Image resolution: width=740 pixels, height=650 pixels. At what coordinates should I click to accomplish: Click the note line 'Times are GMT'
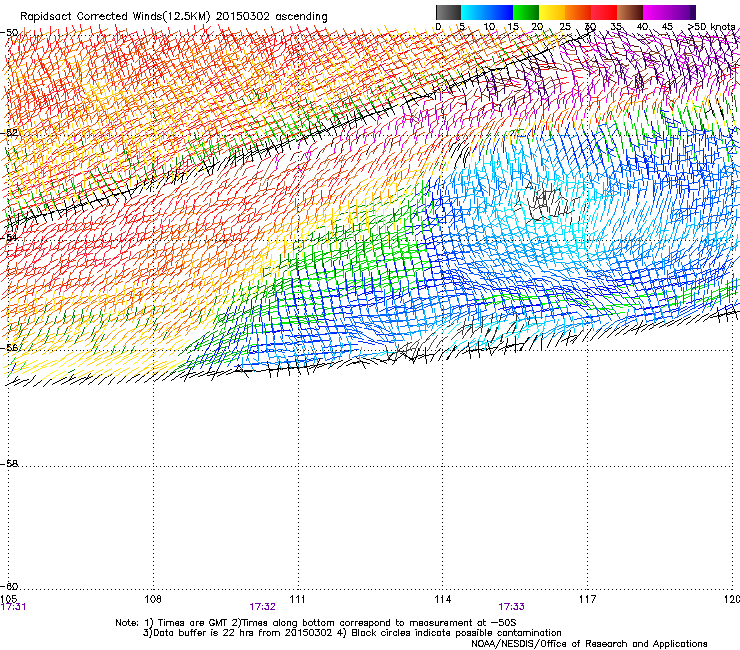pyautogui.click(x=193, y=623)
